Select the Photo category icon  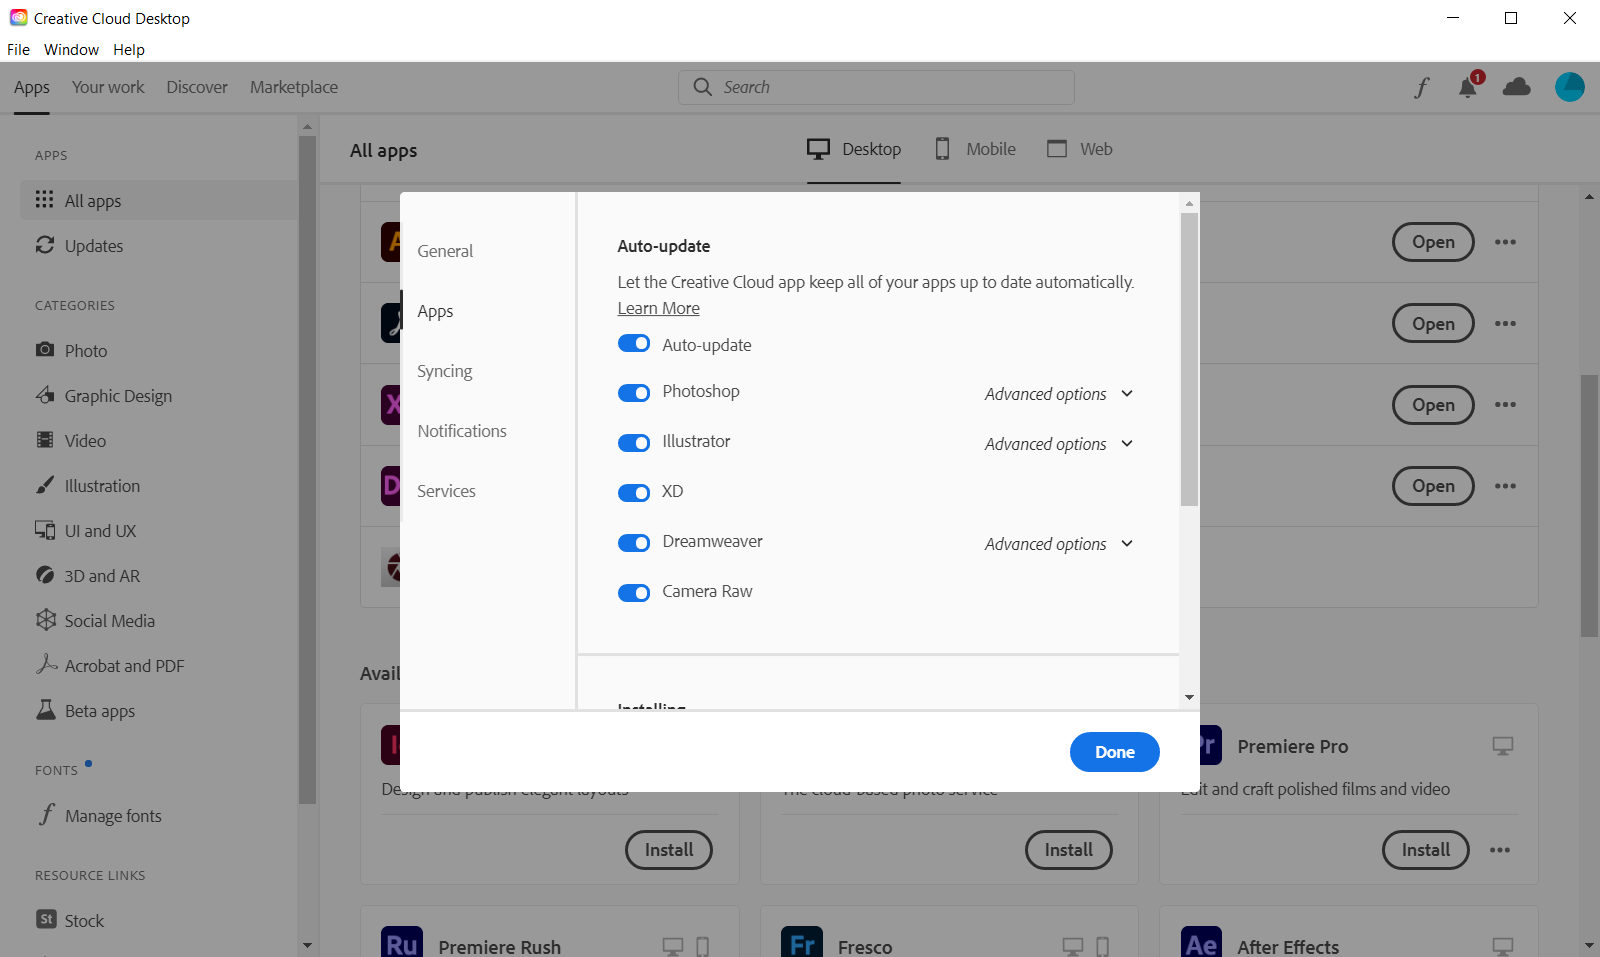[45, 350]
